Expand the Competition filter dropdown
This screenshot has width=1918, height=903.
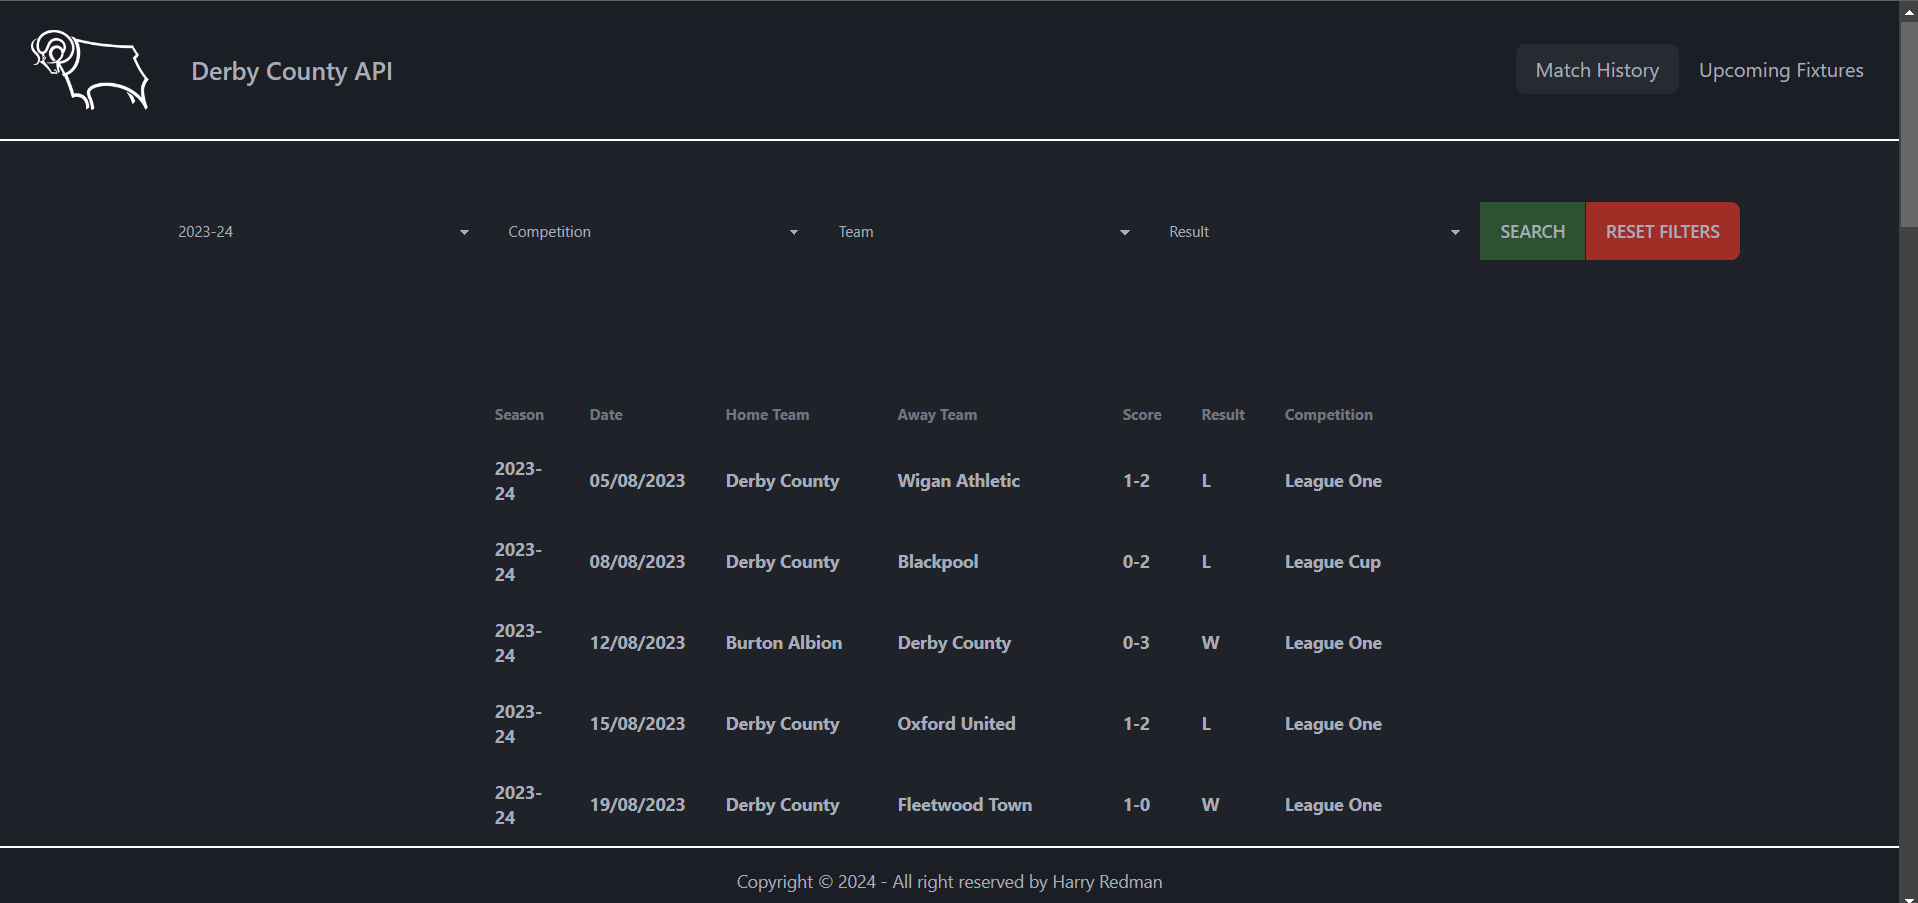click(x=651, y=231)
